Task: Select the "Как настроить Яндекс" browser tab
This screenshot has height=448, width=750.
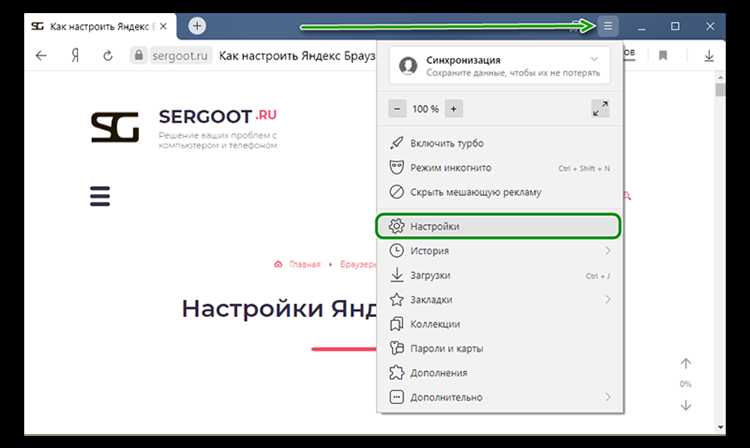Action: click(x=100, y=26)
